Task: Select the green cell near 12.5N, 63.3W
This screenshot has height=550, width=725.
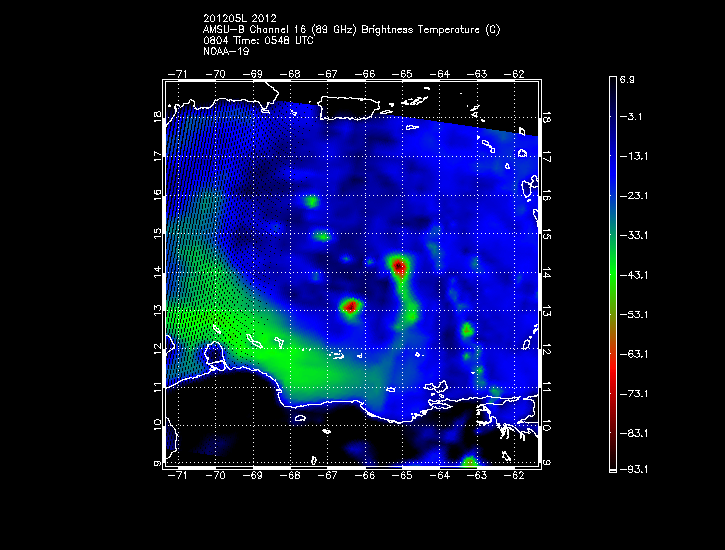Action: pyautogui.click(x=467, y=329)
